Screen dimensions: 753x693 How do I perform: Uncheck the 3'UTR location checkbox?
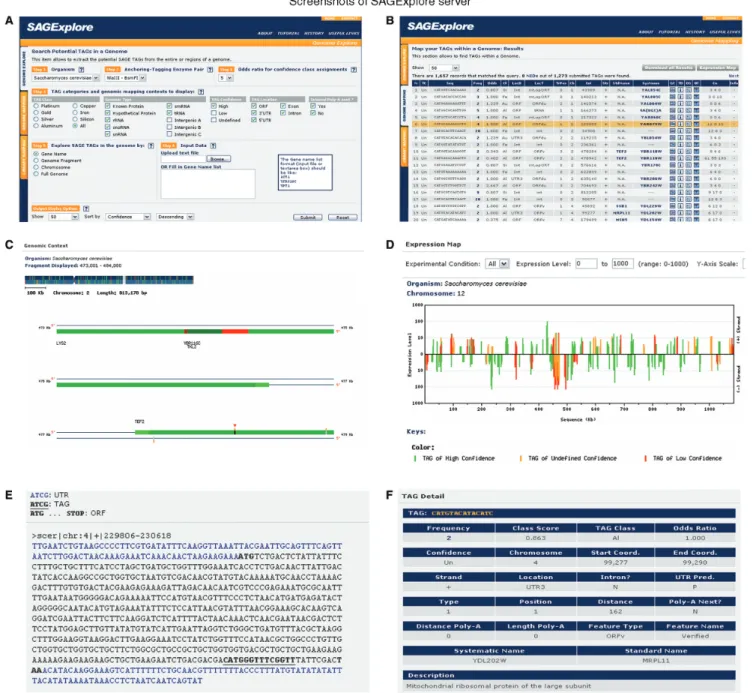point(254,113)
